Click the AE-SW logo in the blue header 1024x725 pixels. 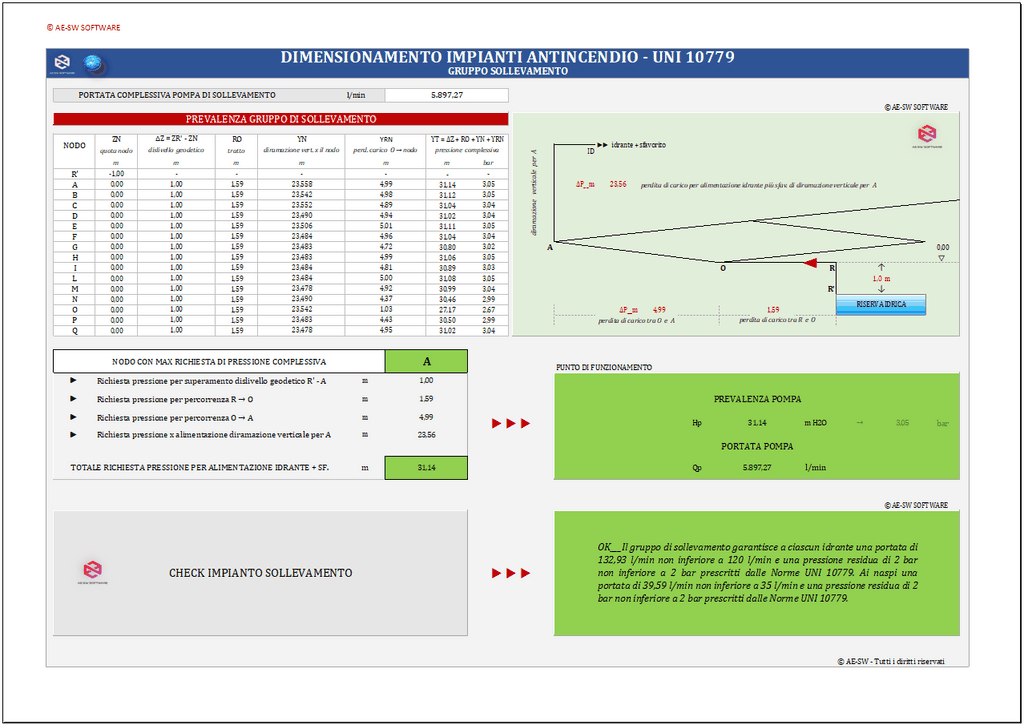[64, 64]
